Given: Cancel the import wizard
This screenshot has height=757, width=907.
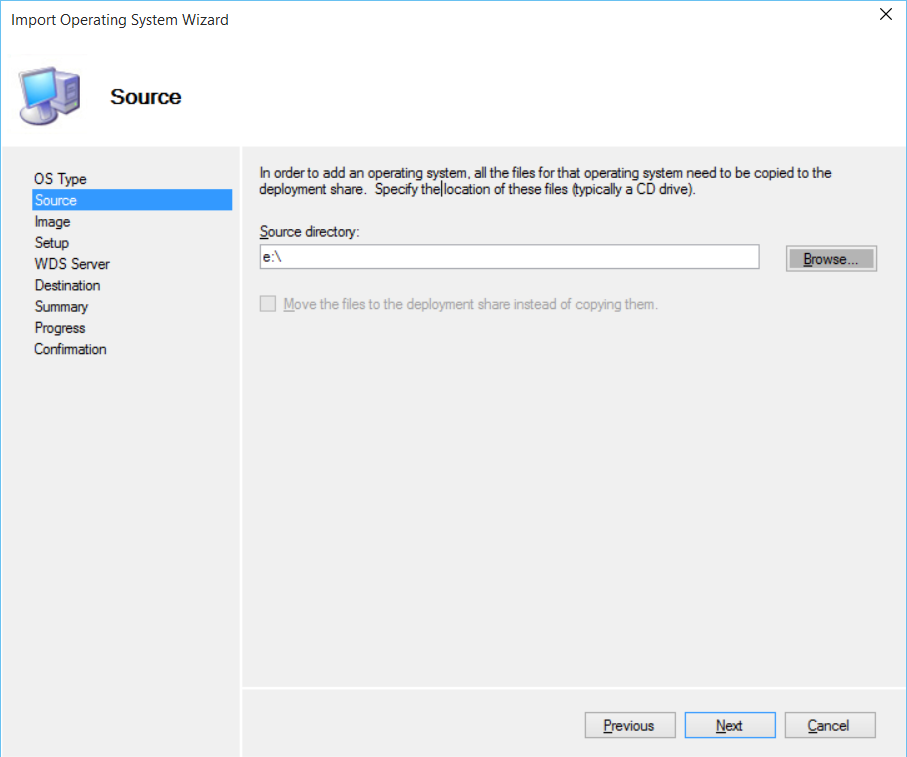Looking at the screenshot, I should click(829, 726).
